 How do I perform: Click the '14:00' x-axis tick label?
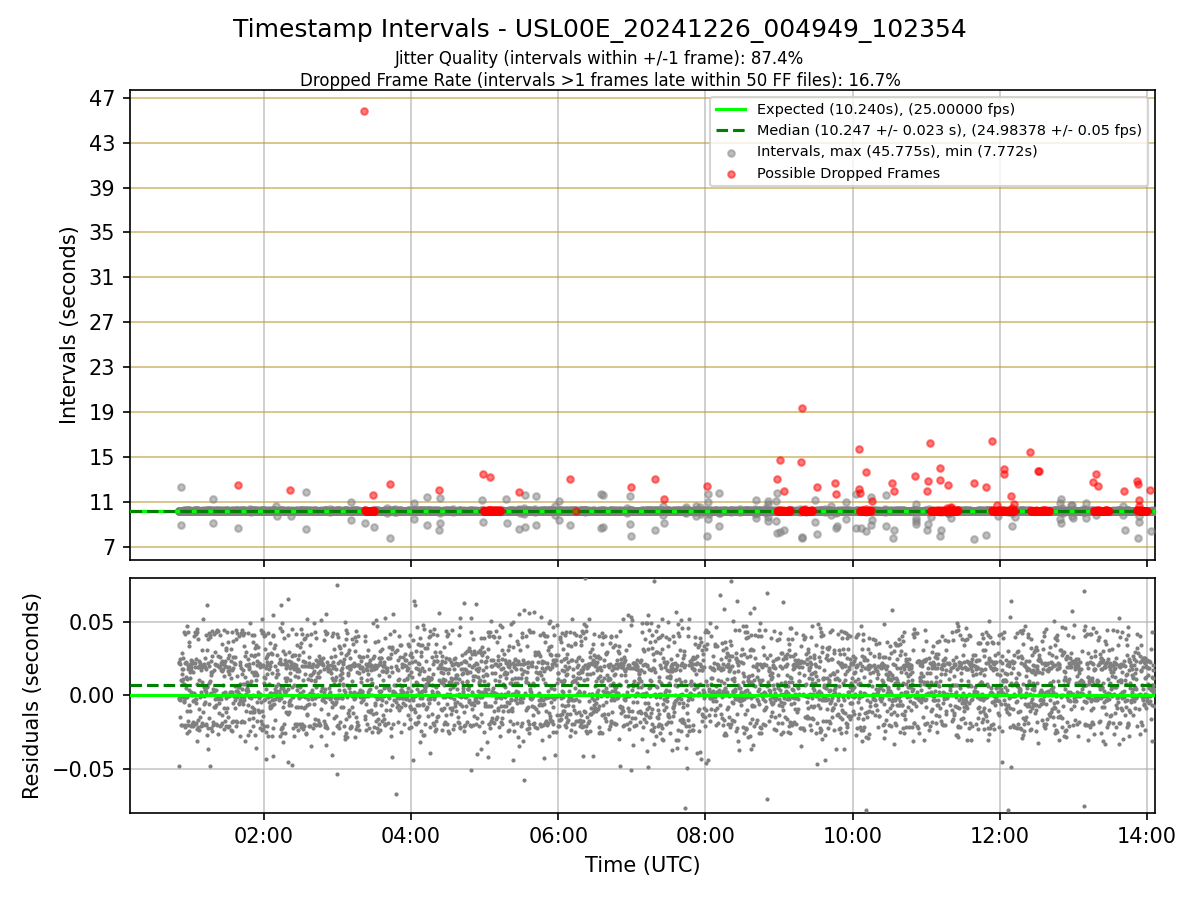click(1146, 834)
